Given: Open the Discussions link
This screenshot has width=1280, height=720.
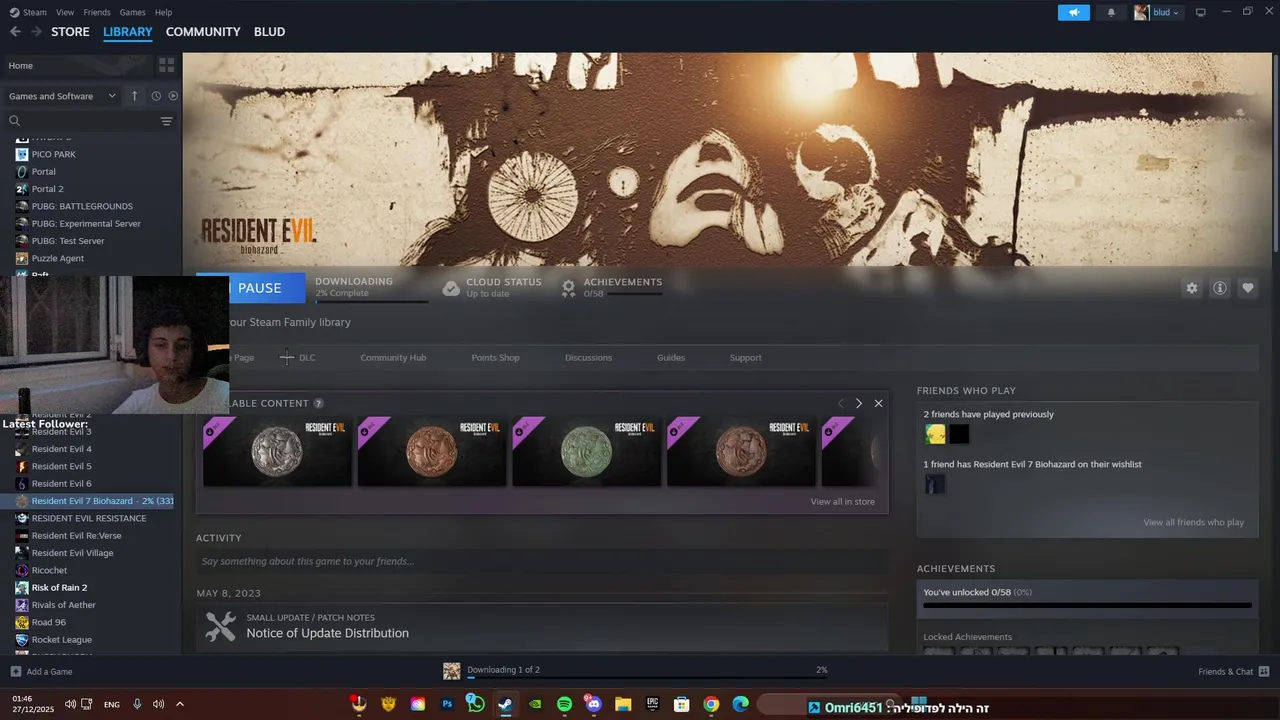Looking at the screenshot, I should [x=588, y=357].
